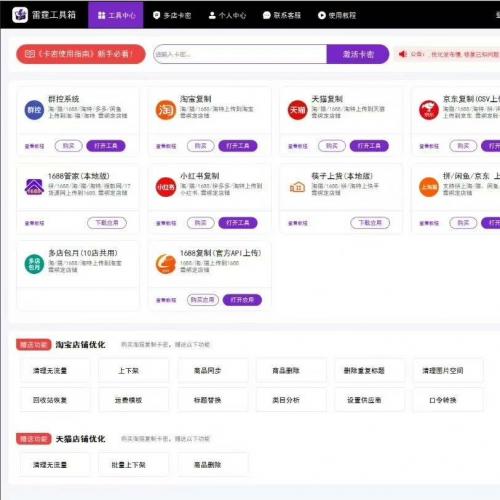Image resolution: width=500 pixels, height=500 pixels.
Task: Click 打开工具 in the 群控系统 card
Action: [106, 146]
